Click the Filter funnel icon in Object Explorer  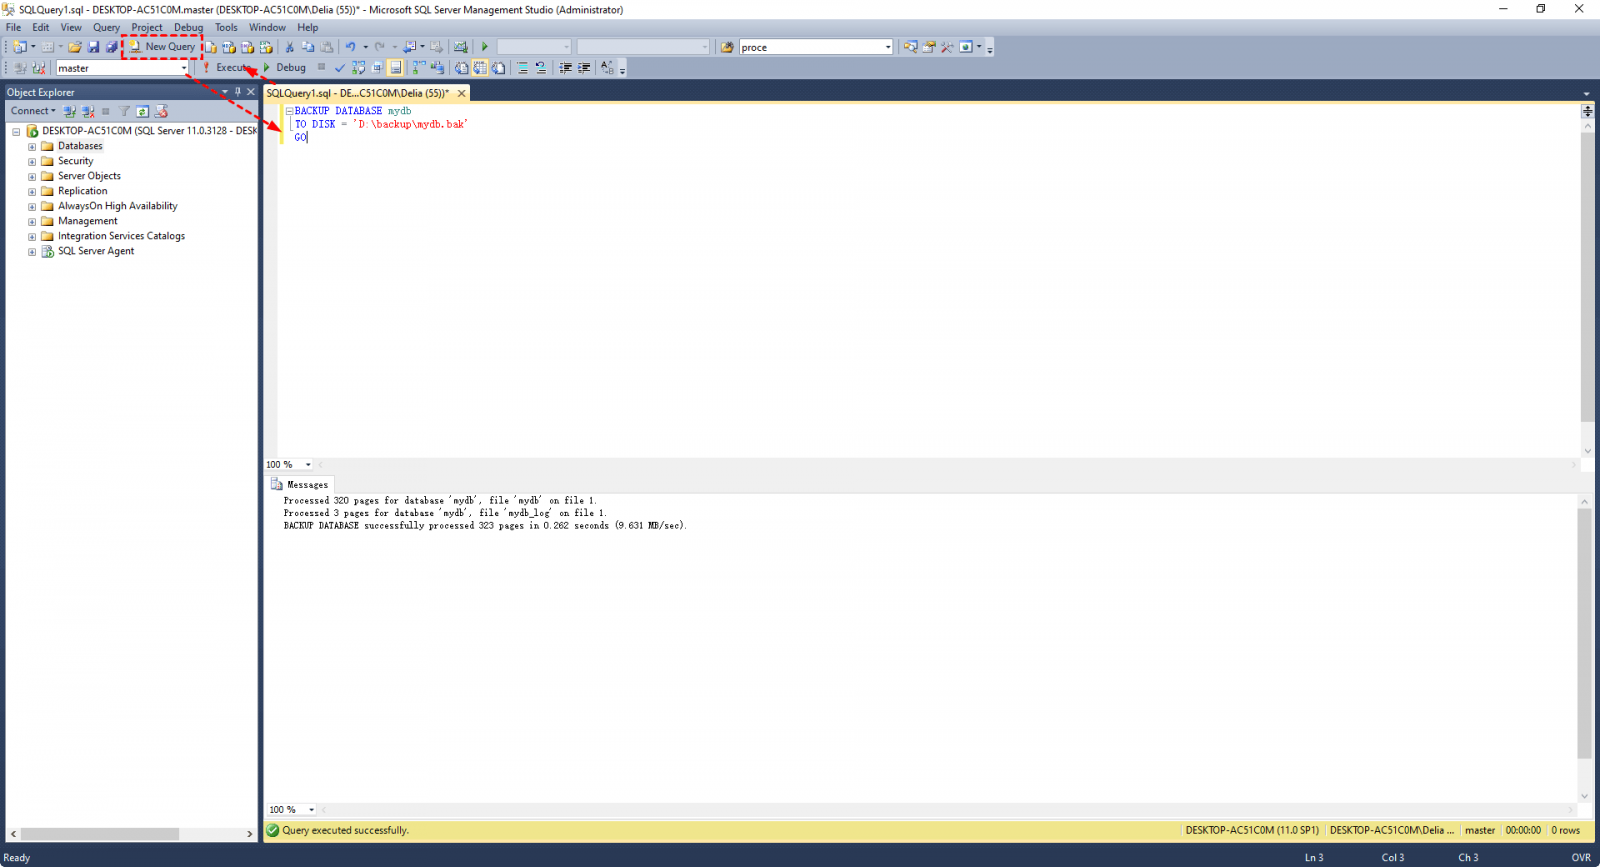click(x=124, y=111)
